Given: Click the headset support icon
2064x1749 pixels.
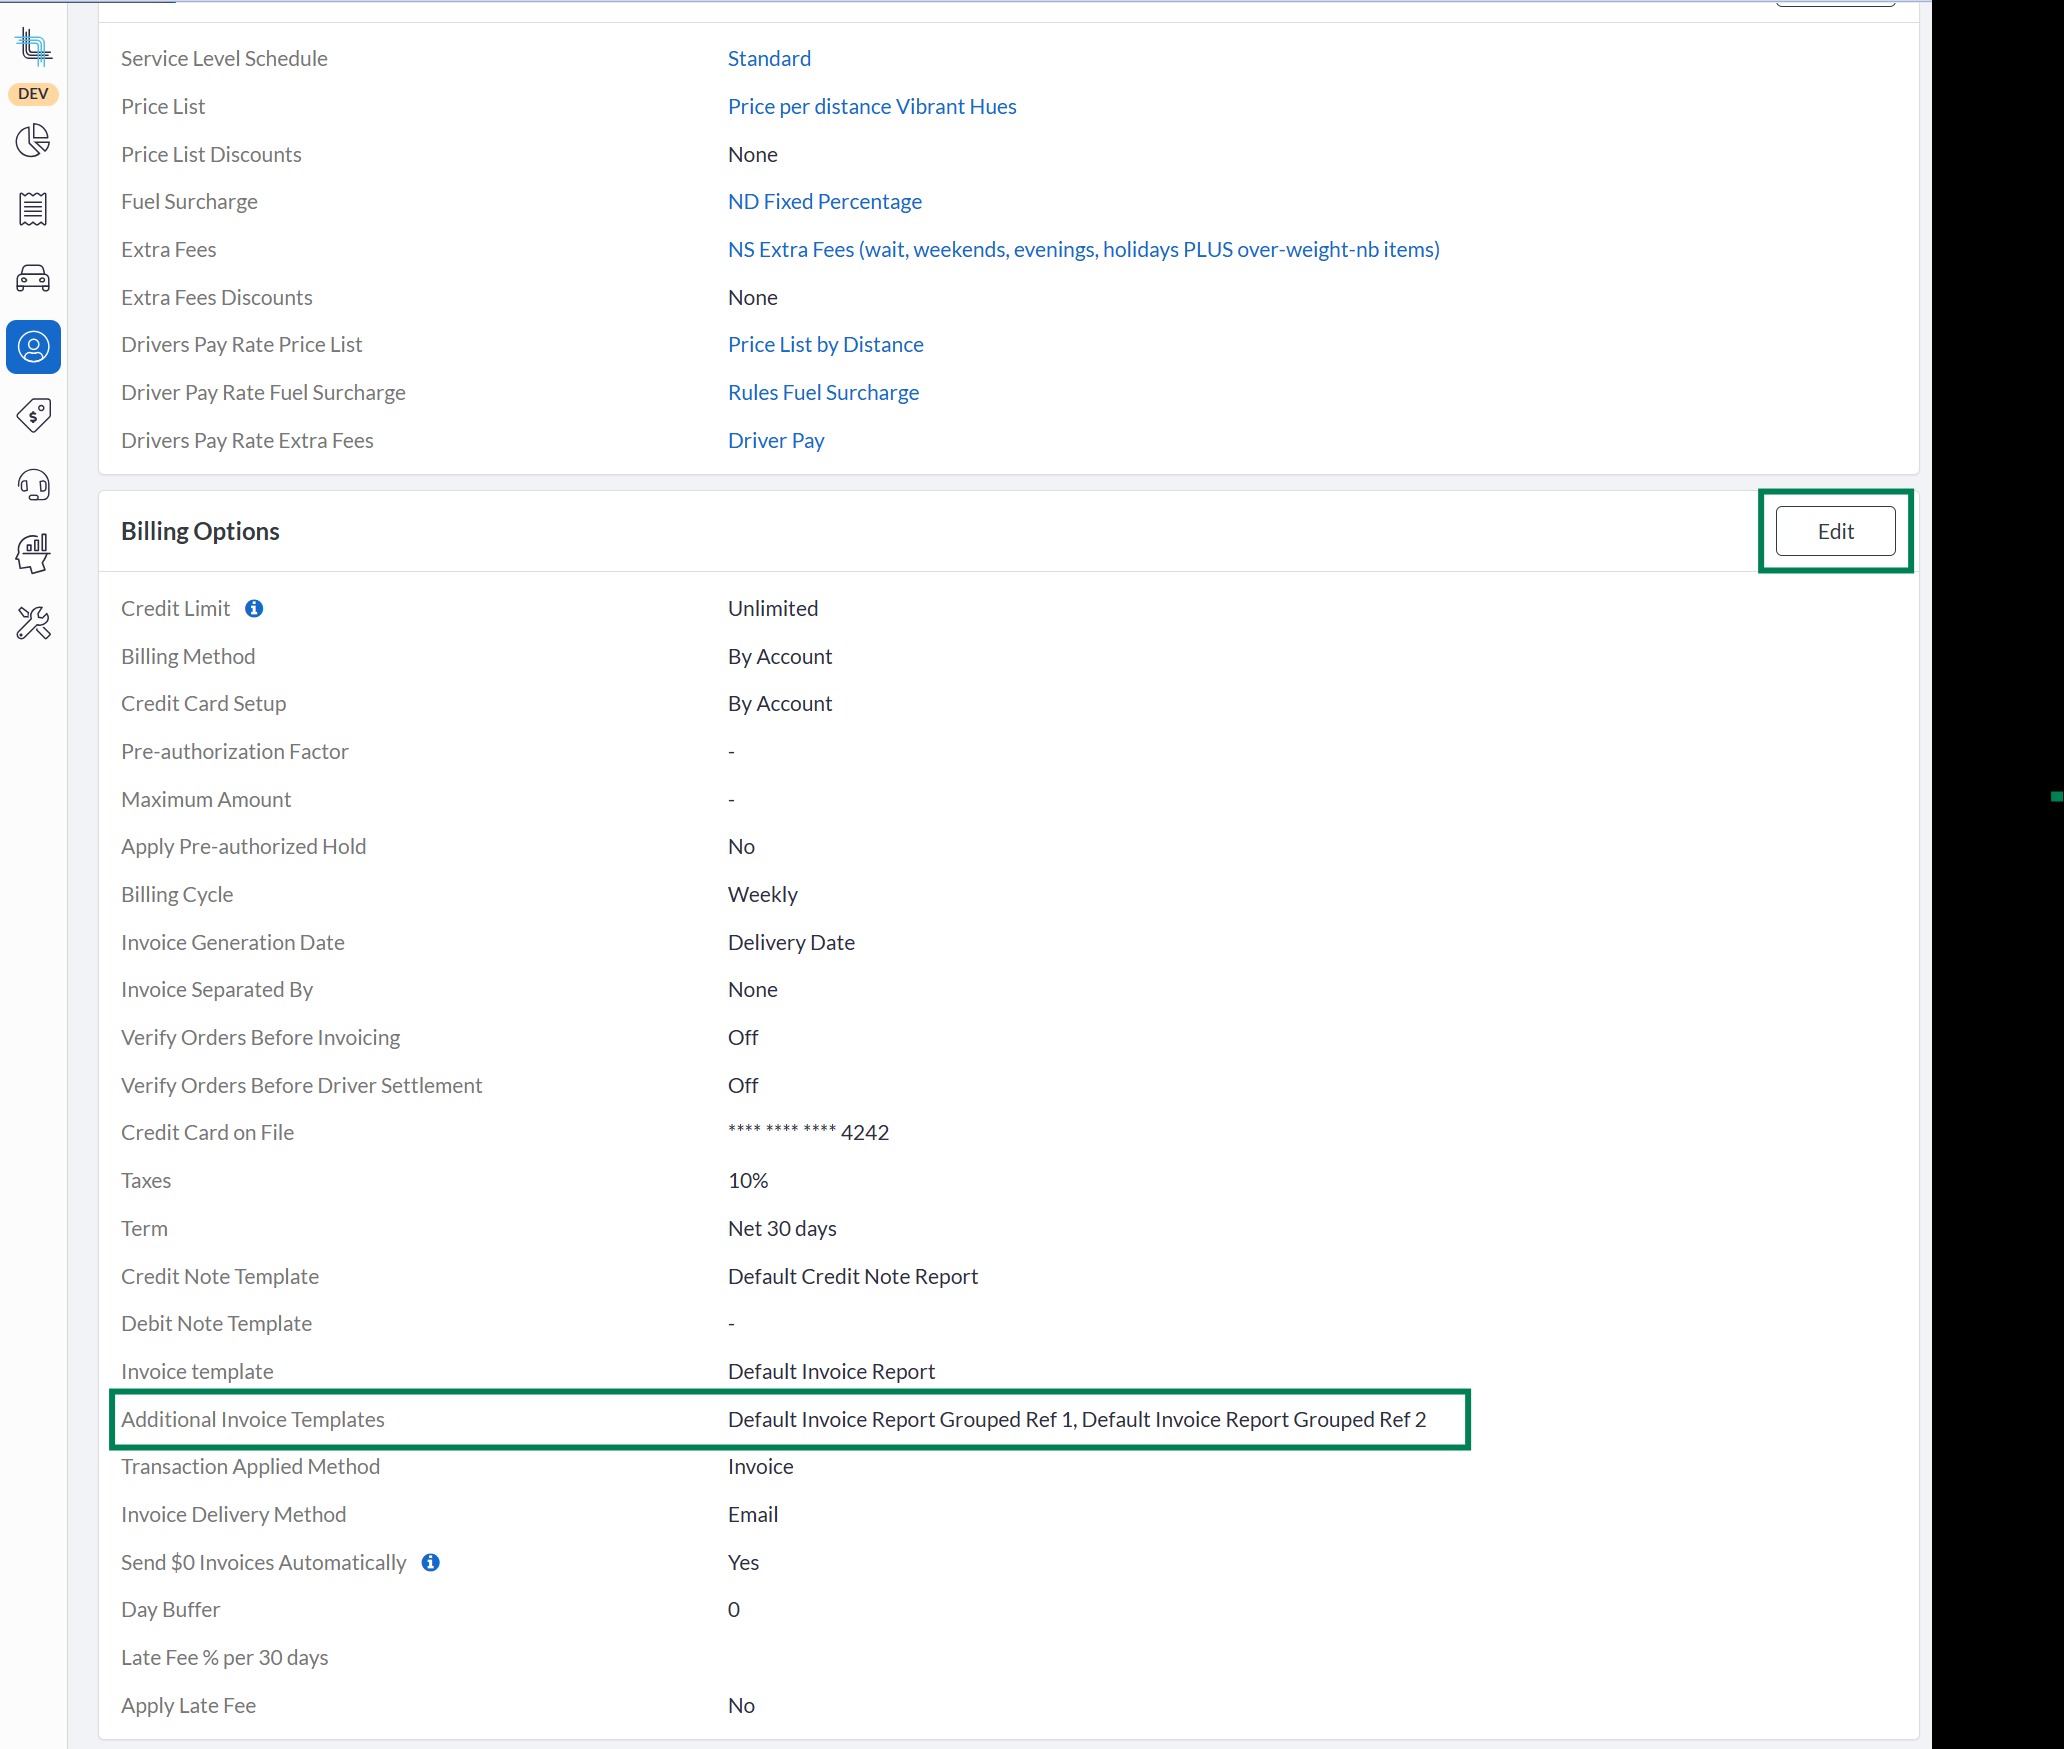Looking at the screenshot, I should click(33, 485).
